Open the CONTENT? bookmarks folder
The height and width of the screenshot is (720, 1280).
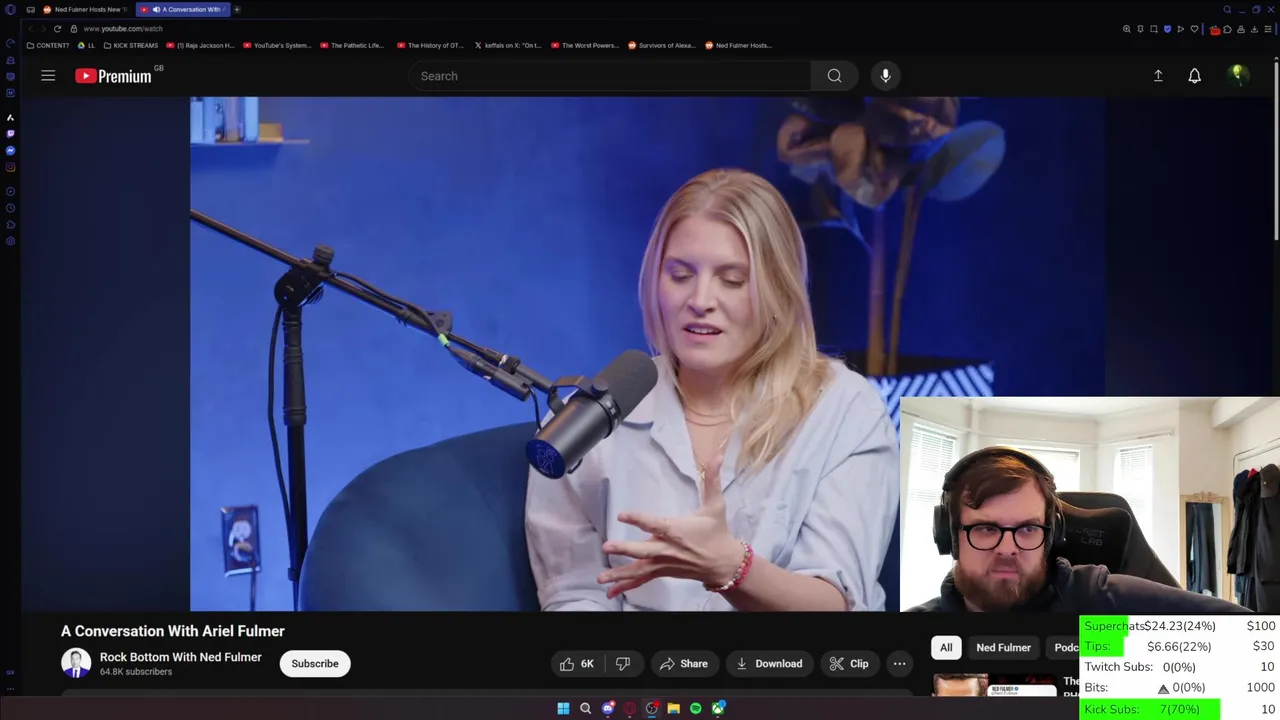click(48, 45)
